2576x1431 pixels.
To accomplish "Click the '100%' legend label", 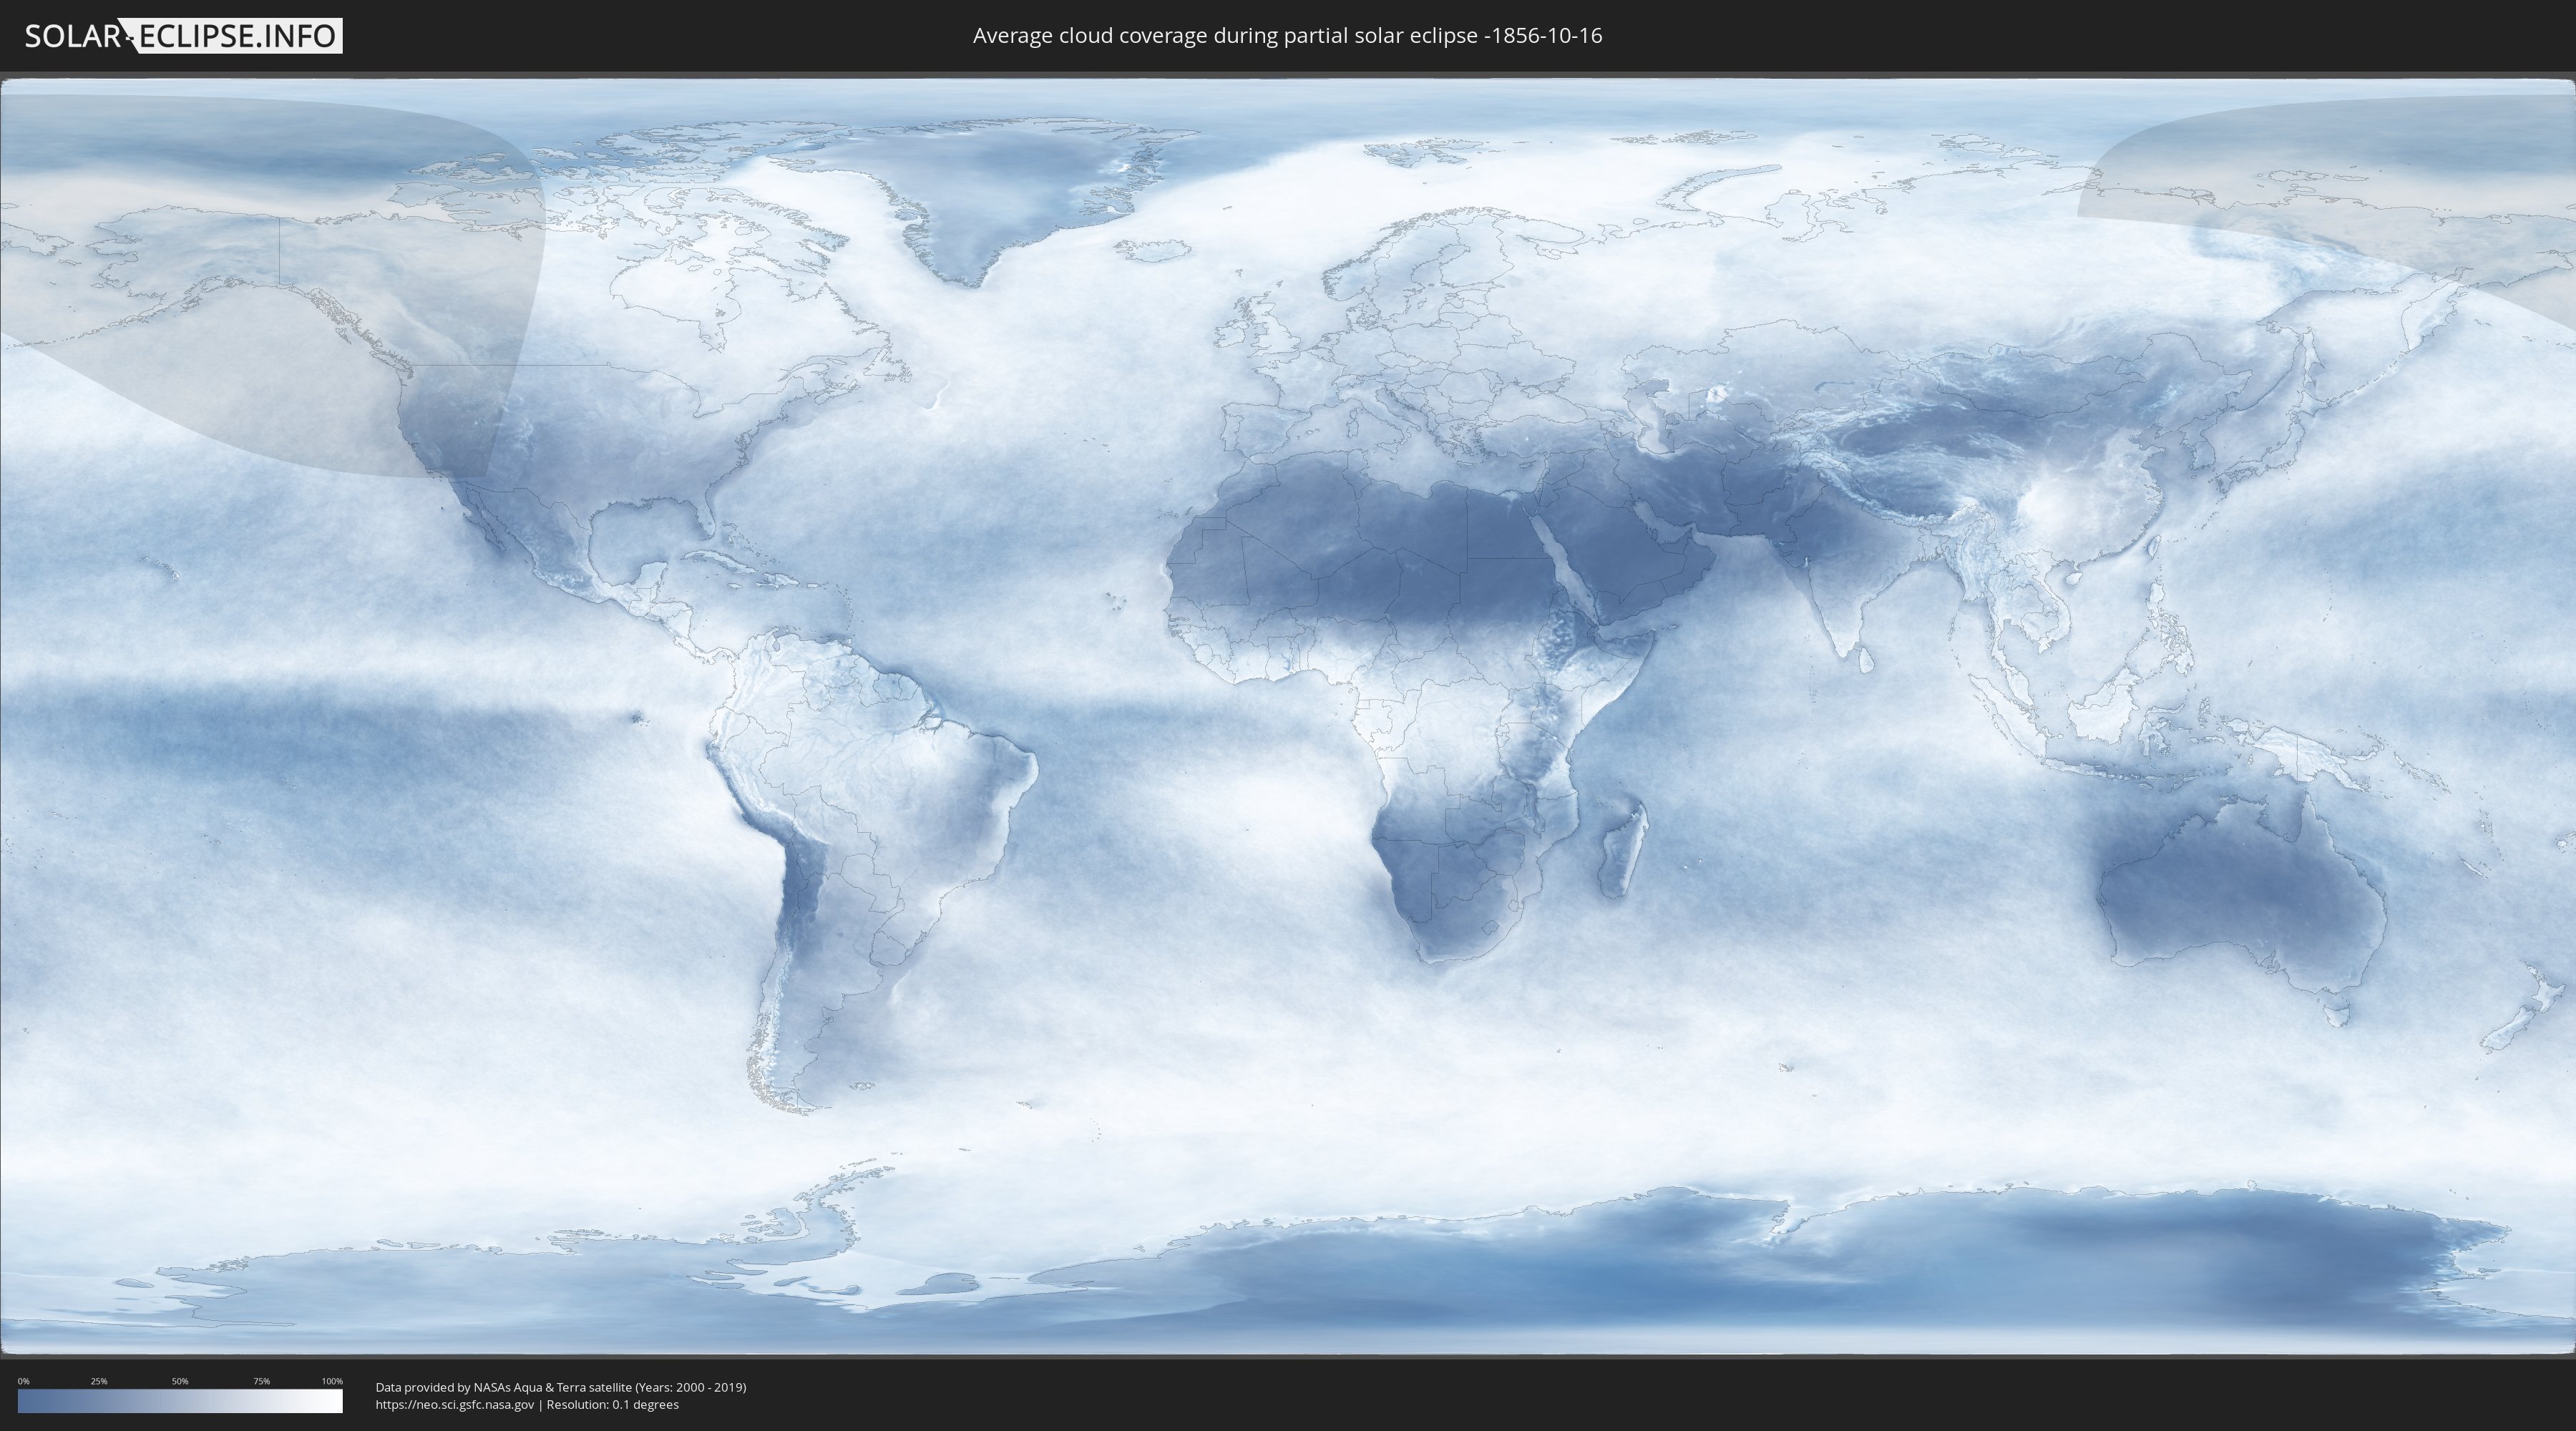I will click(332, 1381).
